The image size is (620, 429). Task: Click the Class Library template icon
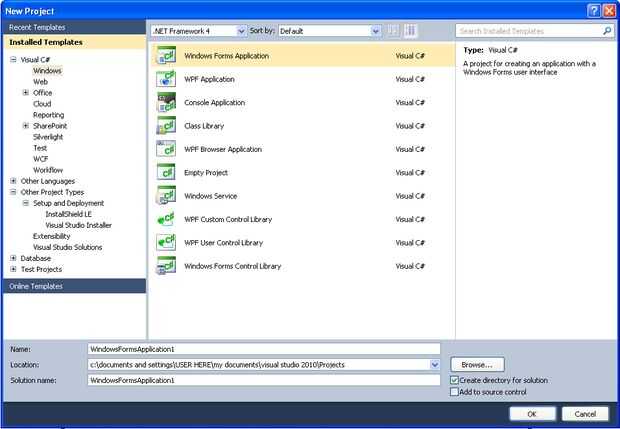(166, 126)
